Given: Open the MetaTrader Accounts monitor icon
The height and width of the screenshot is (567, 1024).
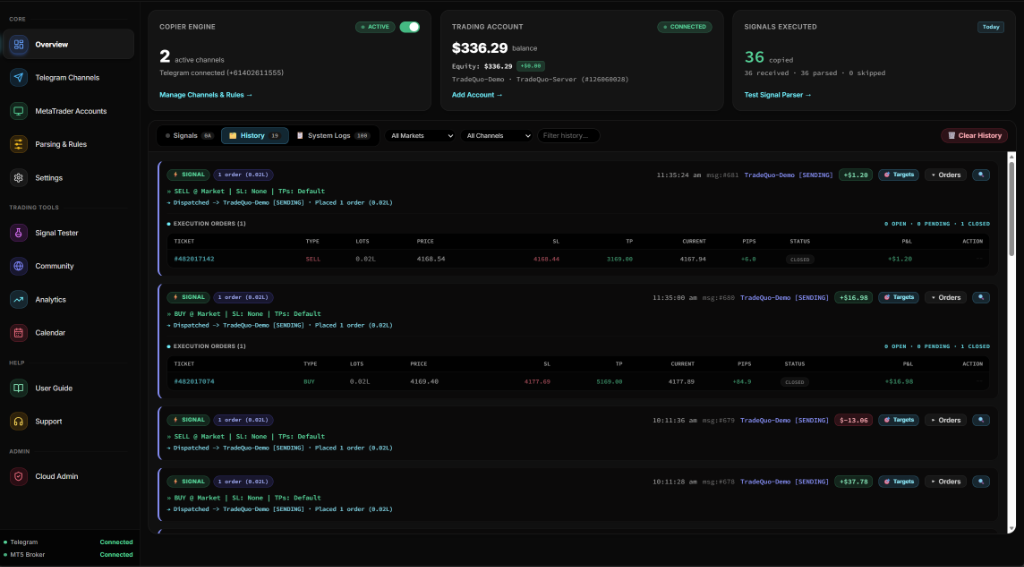Looking at the screenshot, I should pos(18,111).
